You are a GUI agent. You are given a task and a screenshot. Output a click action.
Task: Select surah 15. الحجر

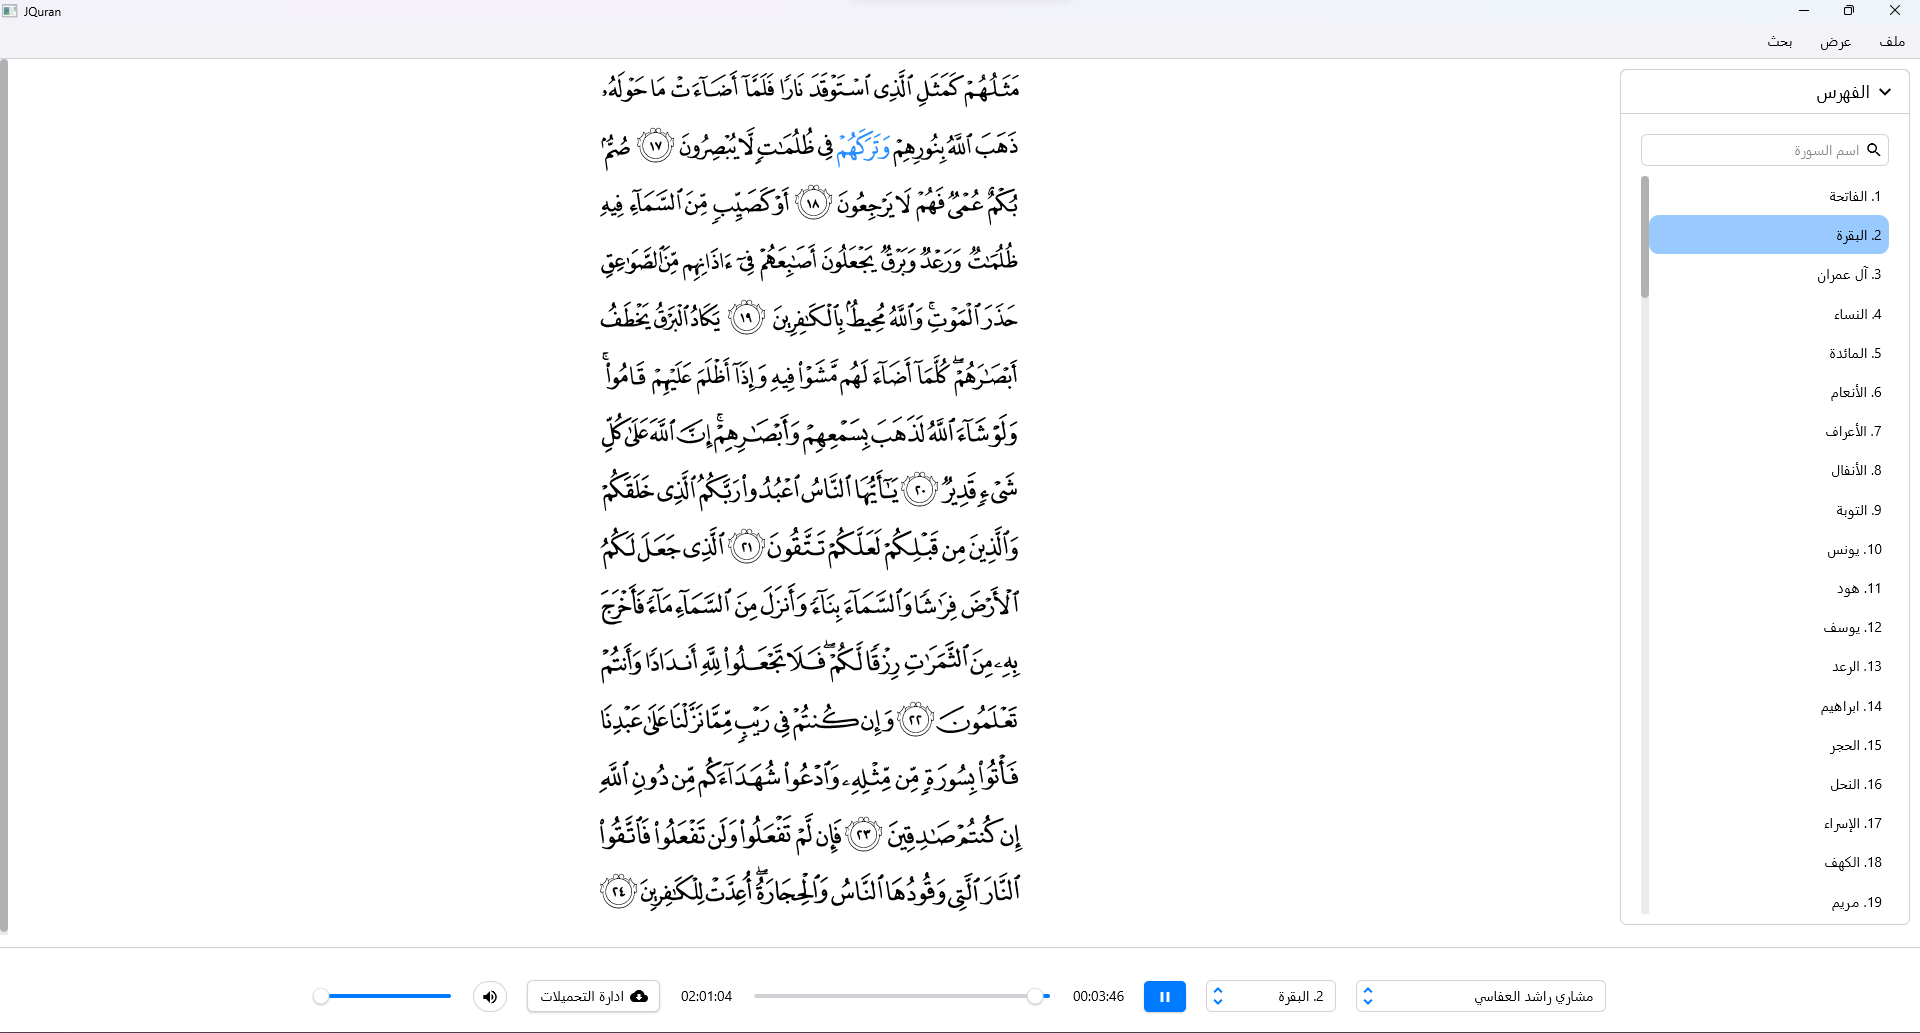1768,745
